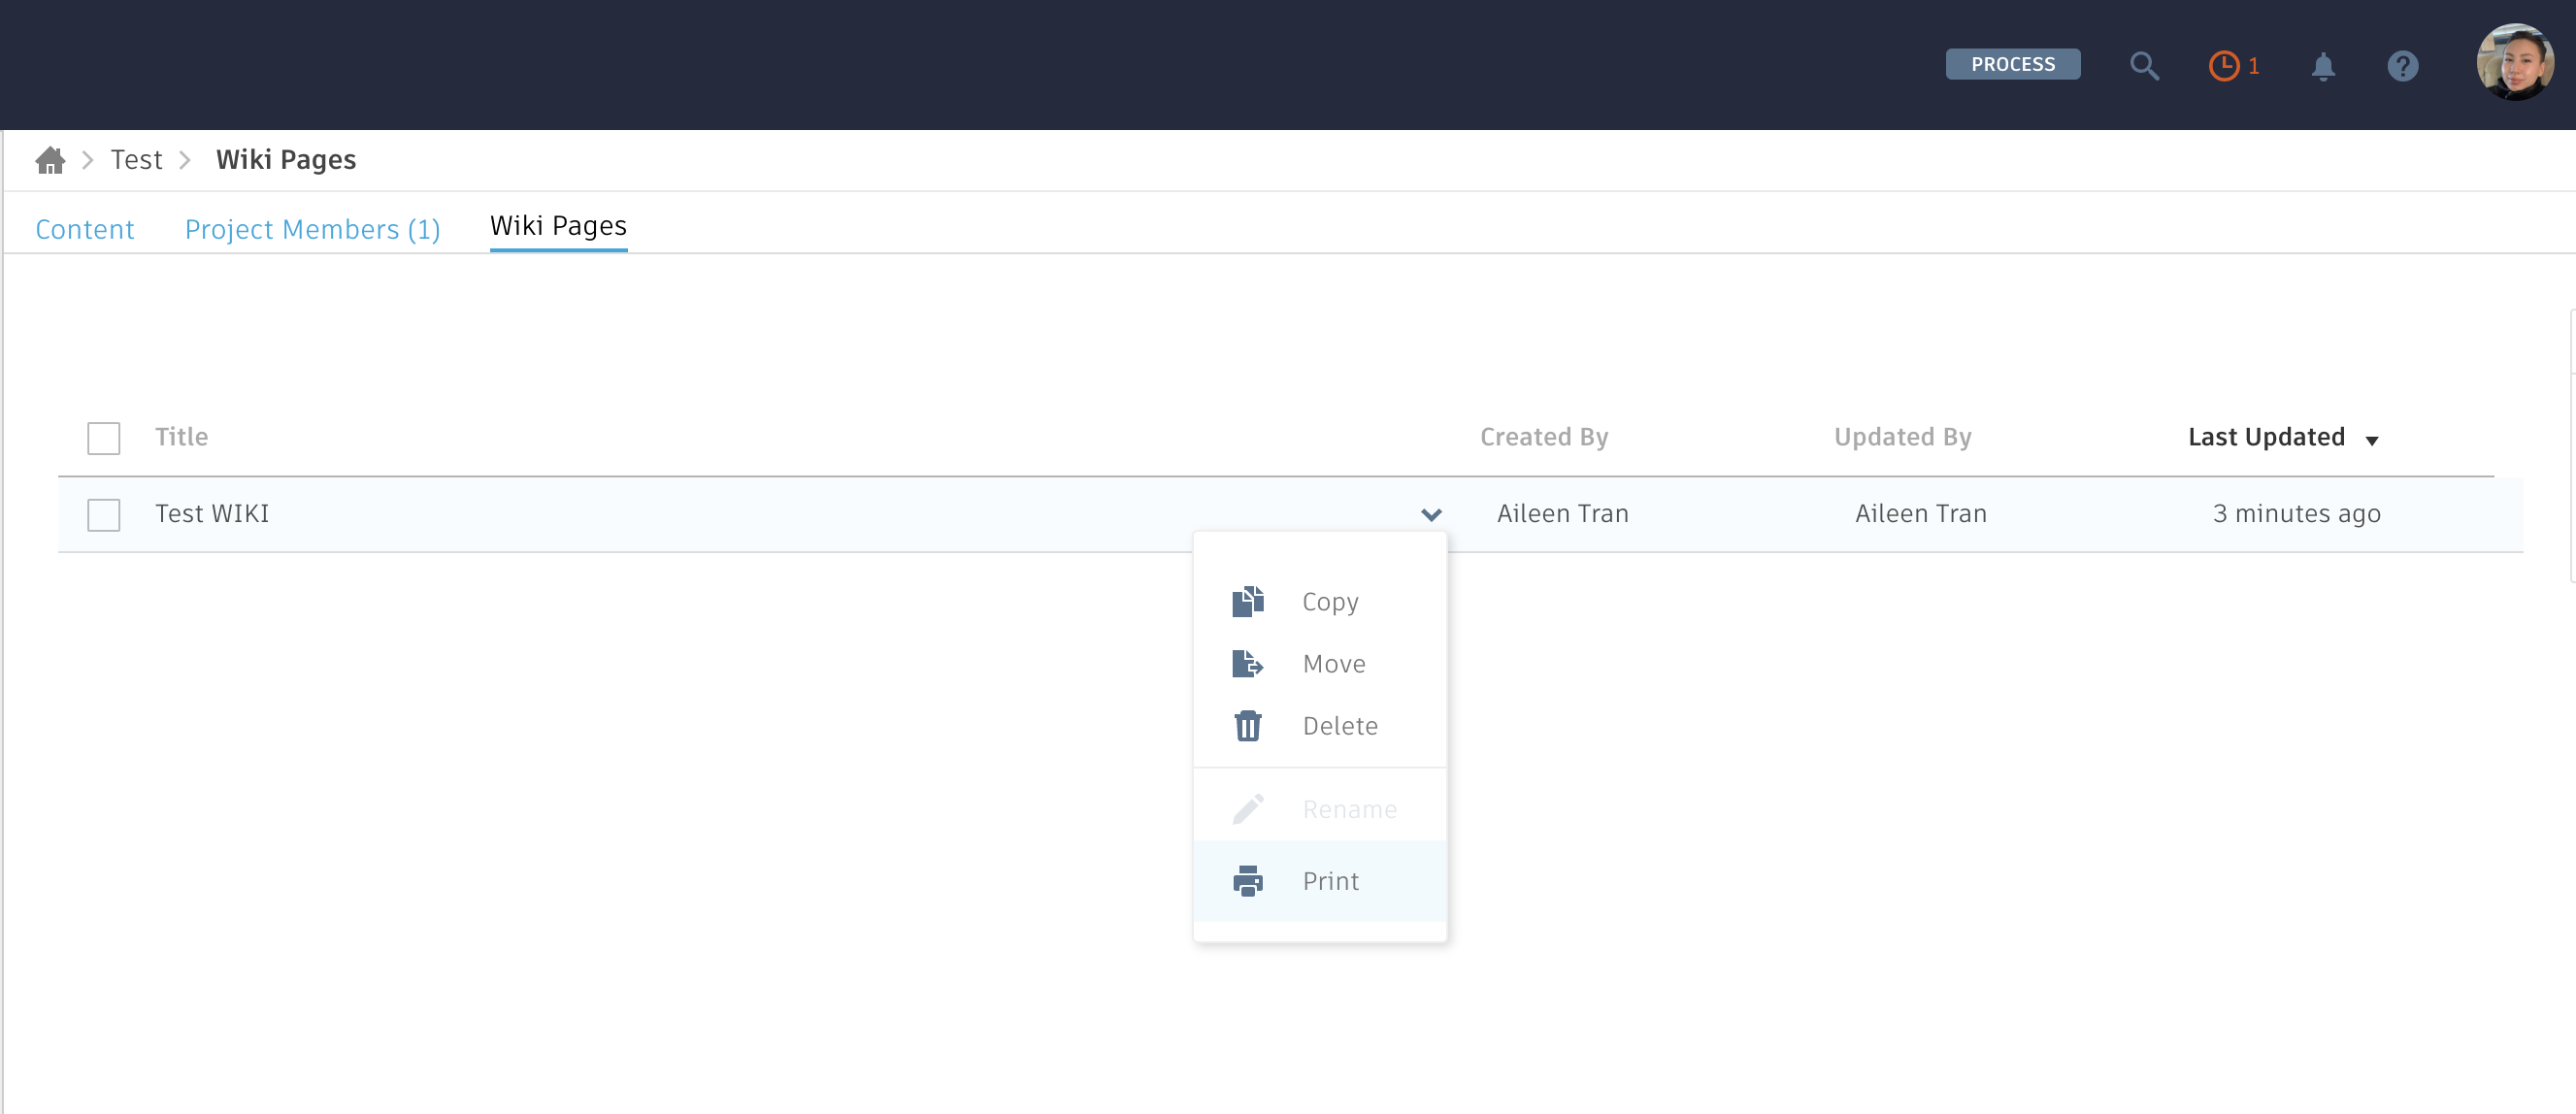Click the Move document icon

(x=1247, y=663)
